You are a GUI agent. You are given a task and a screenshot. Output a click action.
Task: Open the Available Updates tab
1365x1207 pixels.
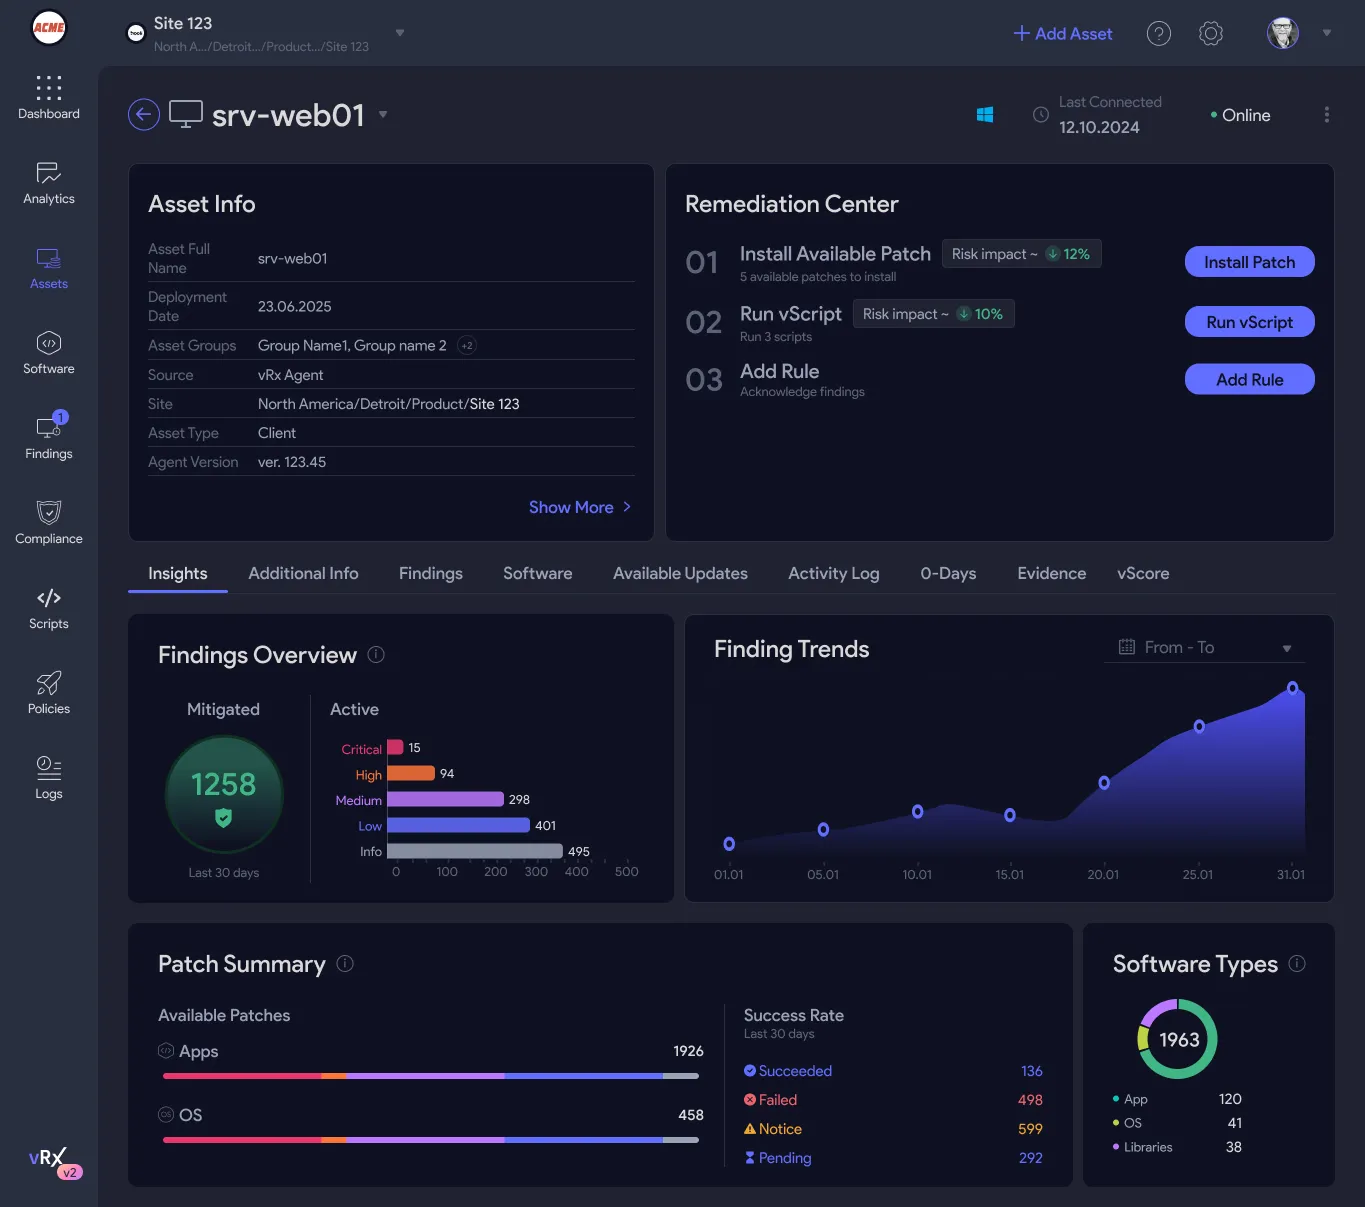pos(680,573)
